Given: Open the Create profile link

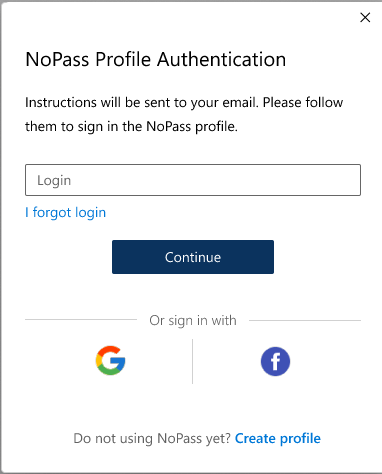Looking at the screenshot, I should click(278, 438).
